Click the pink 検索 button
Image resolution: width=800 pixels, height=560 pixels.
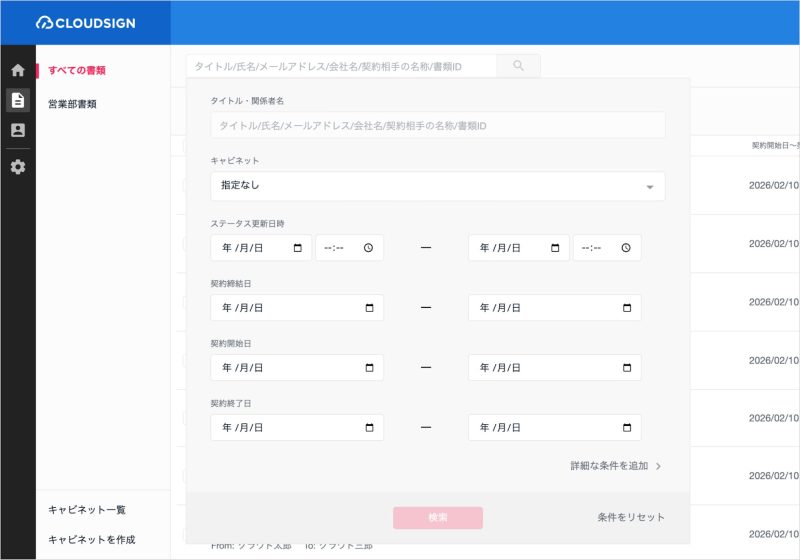pos(438,518)
